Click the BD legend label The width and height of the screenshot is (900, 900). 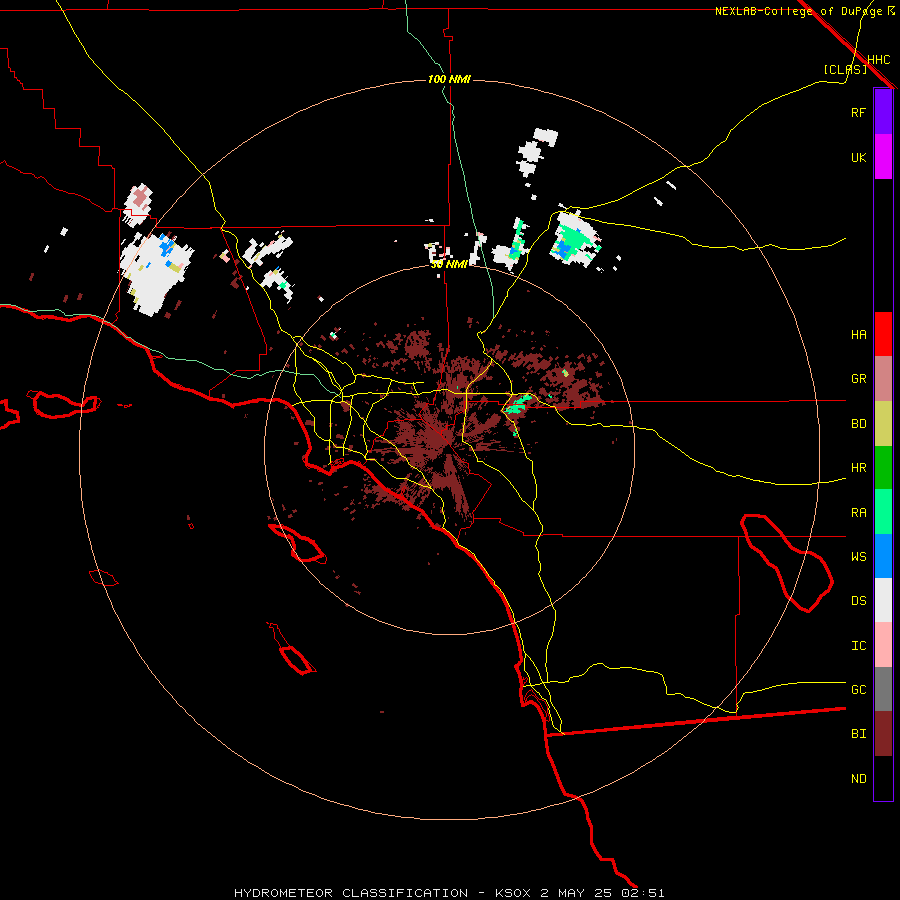(x=859, y=424)
